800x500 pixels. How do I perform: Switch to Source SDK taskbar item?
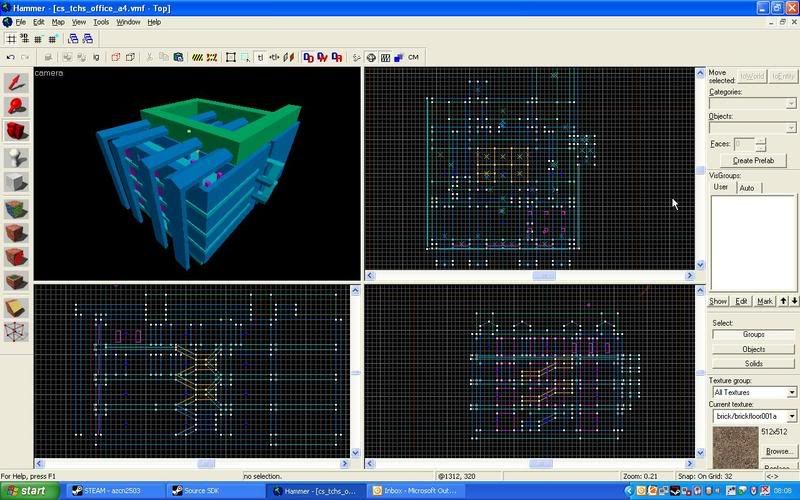(215, 491)
